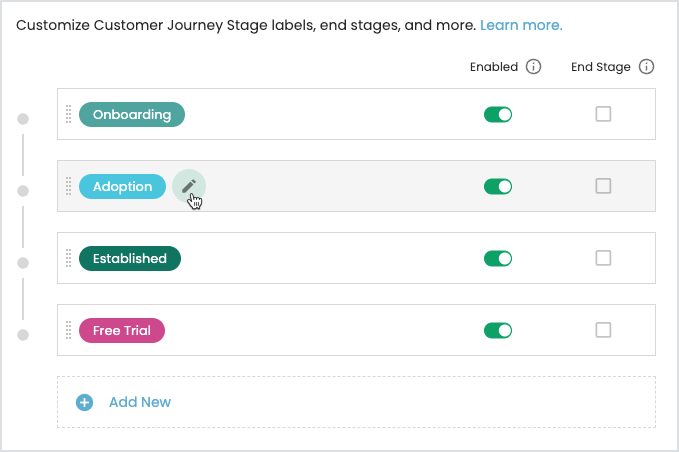Click the End Stage column info icon
The height and width of the screenshot is (452, 679).
coord(646,67)
